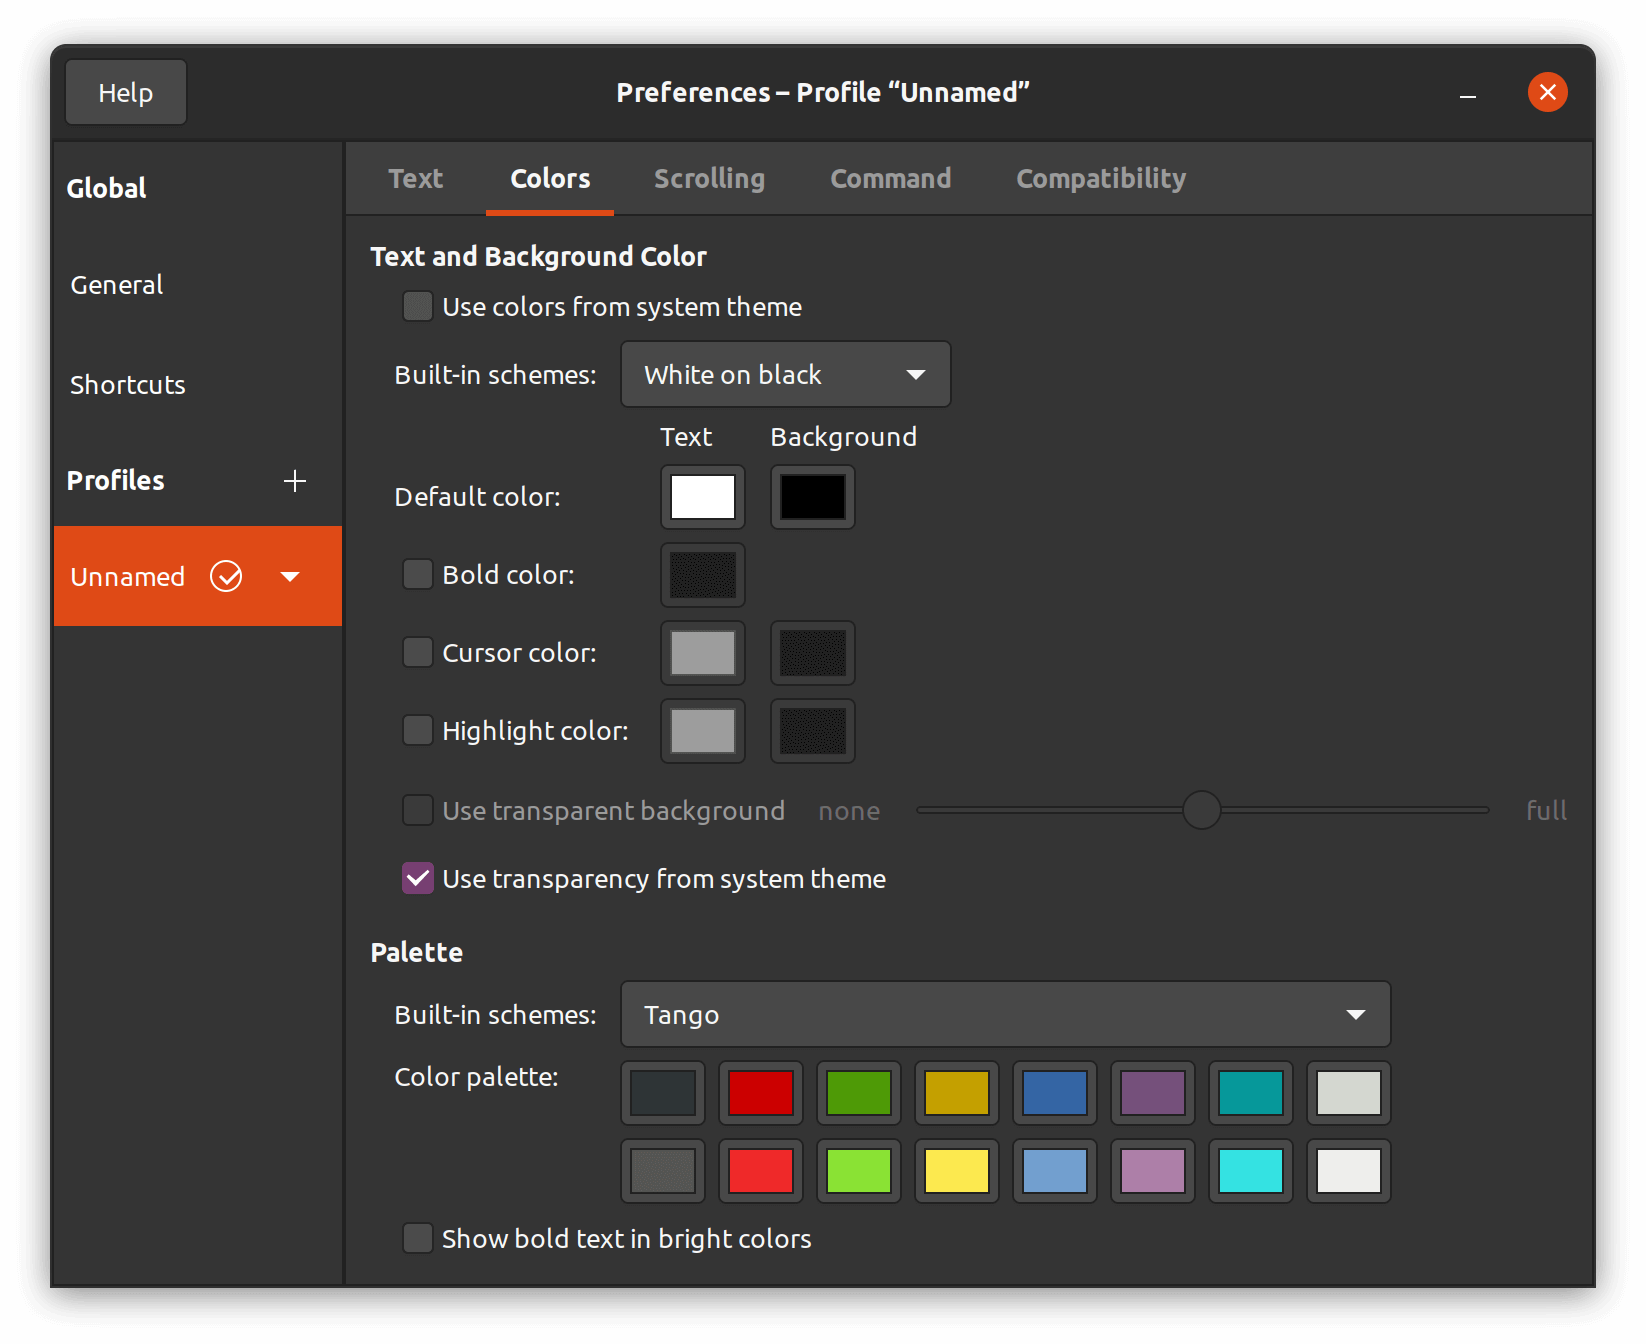This screenshot has width=1646, height=1344.
Task: Open Shortcuts in the sidebar
Action: pyautogui.click(x=128, y=385)
